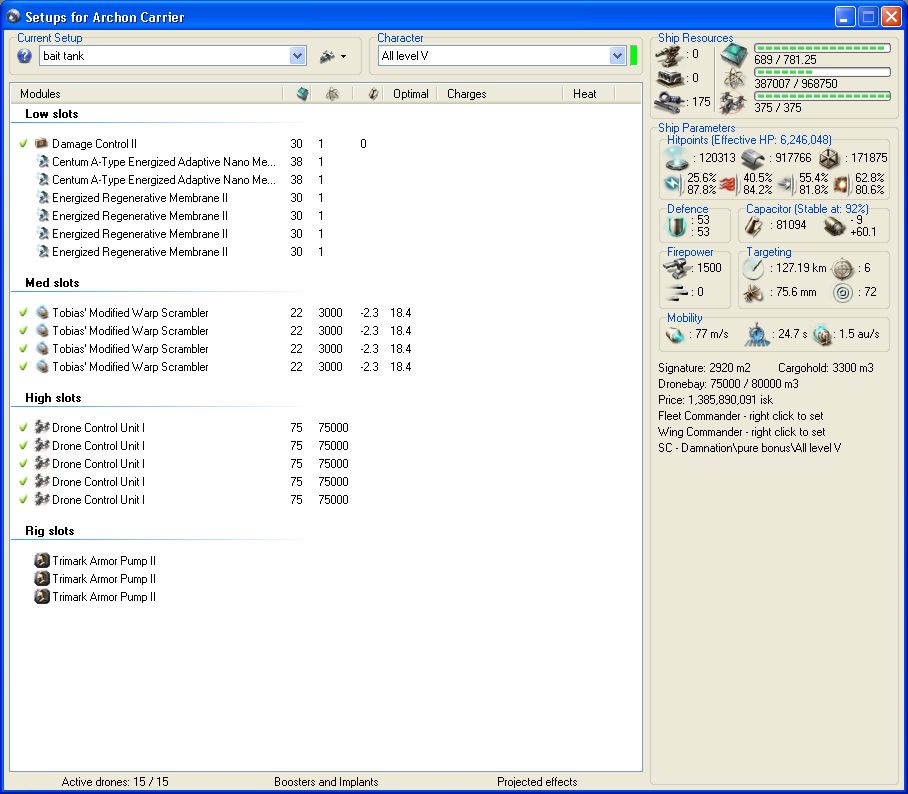Viewport: 908px width, 794px height.
Task: Click the hull structure hitpoints icon
Action: point(829,158)
